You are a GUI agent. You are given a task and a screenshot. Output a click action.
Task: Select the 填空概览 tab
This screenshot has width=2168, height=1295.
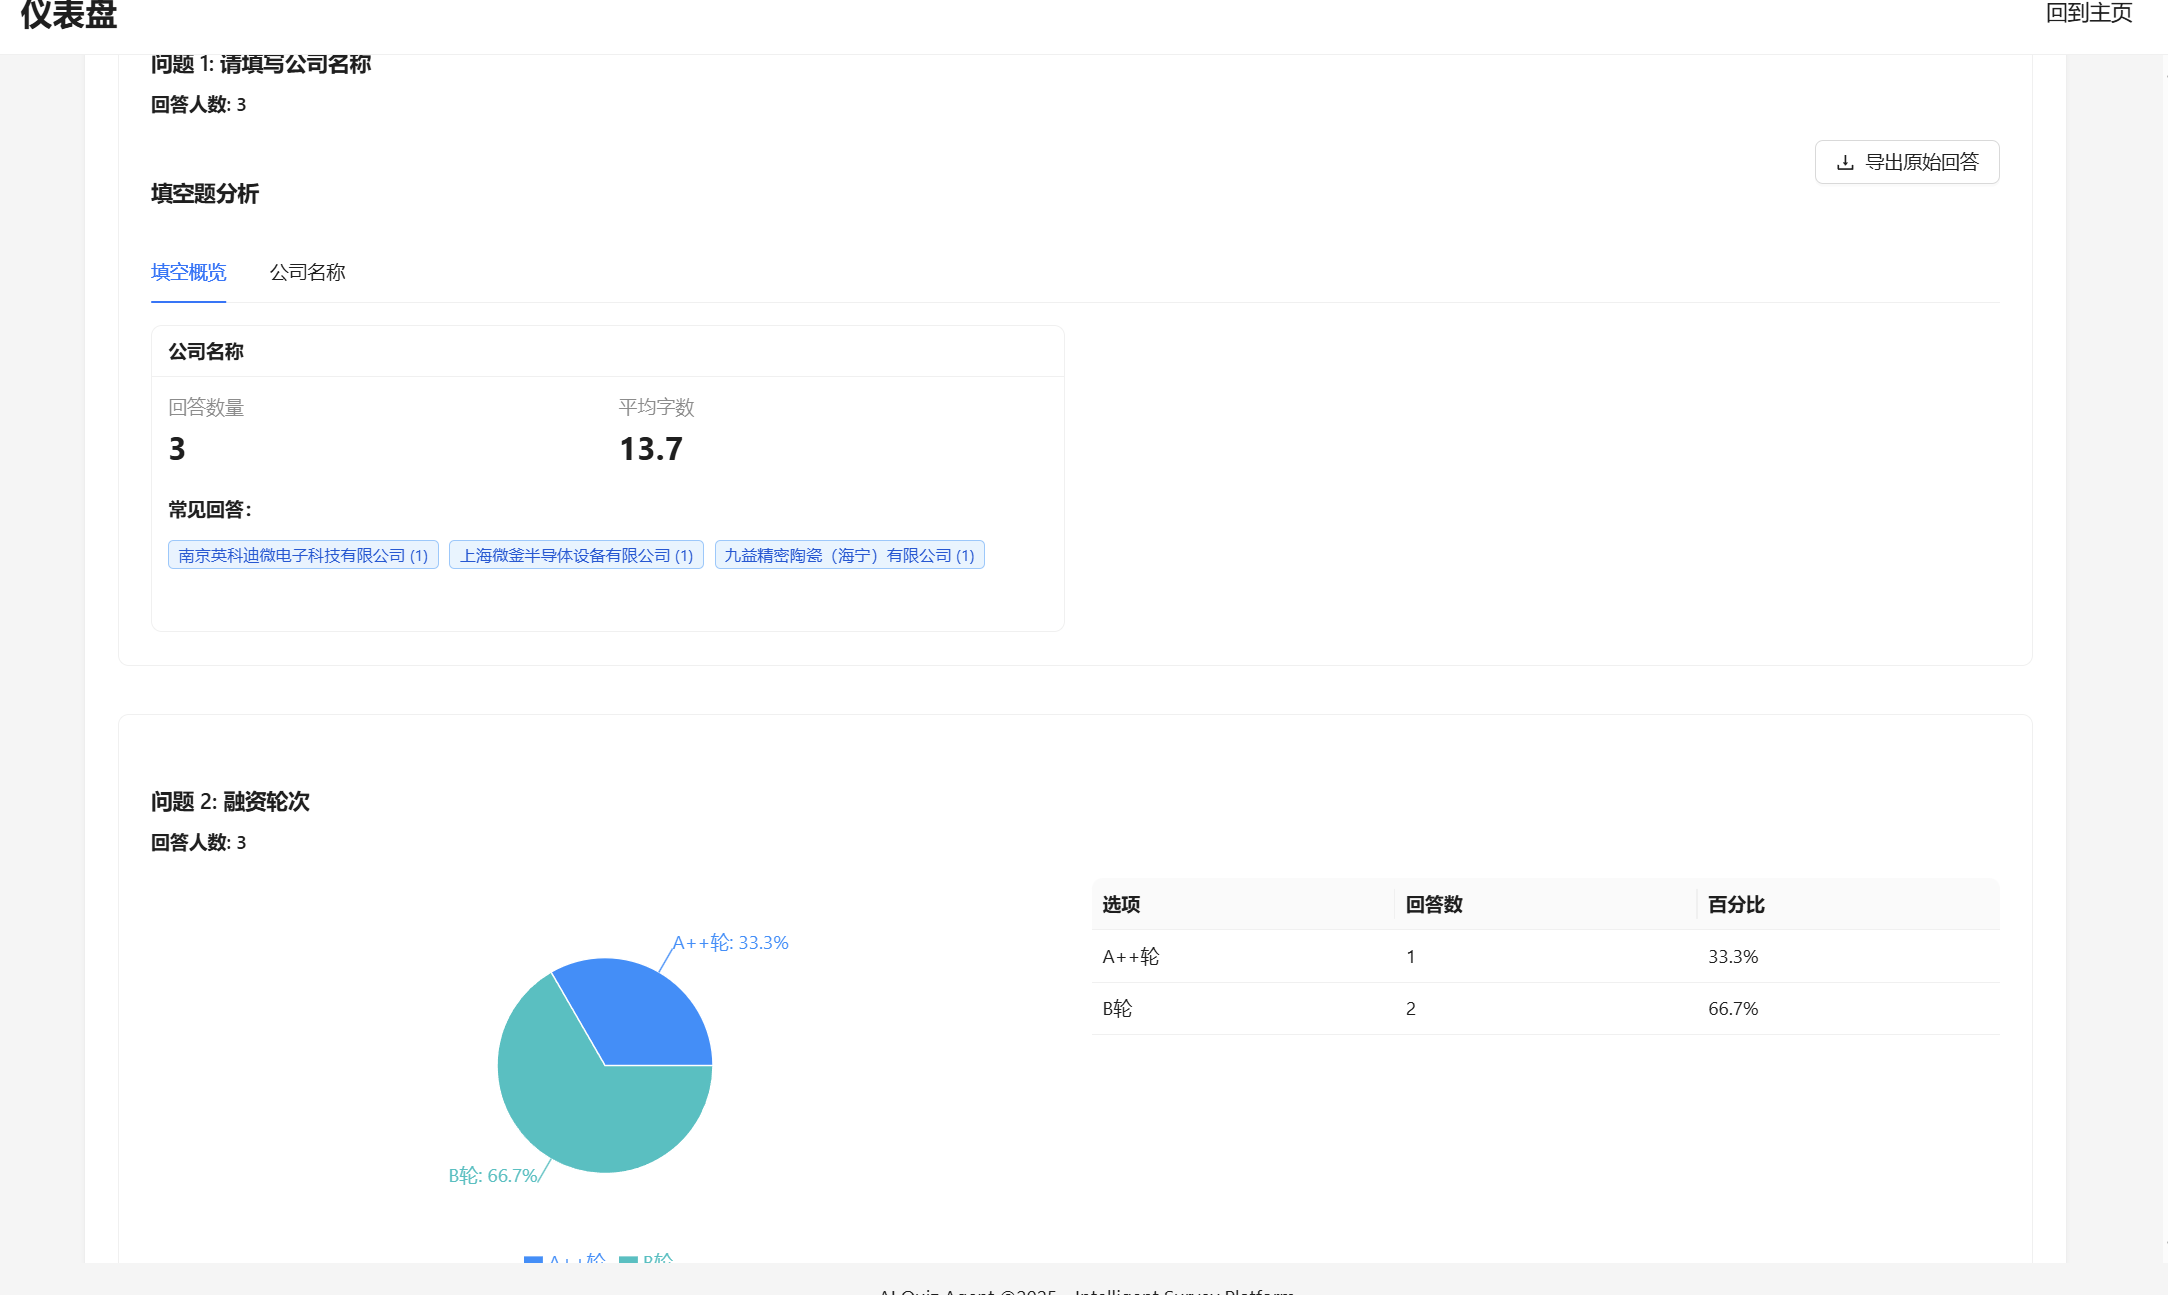pos(188,272)
